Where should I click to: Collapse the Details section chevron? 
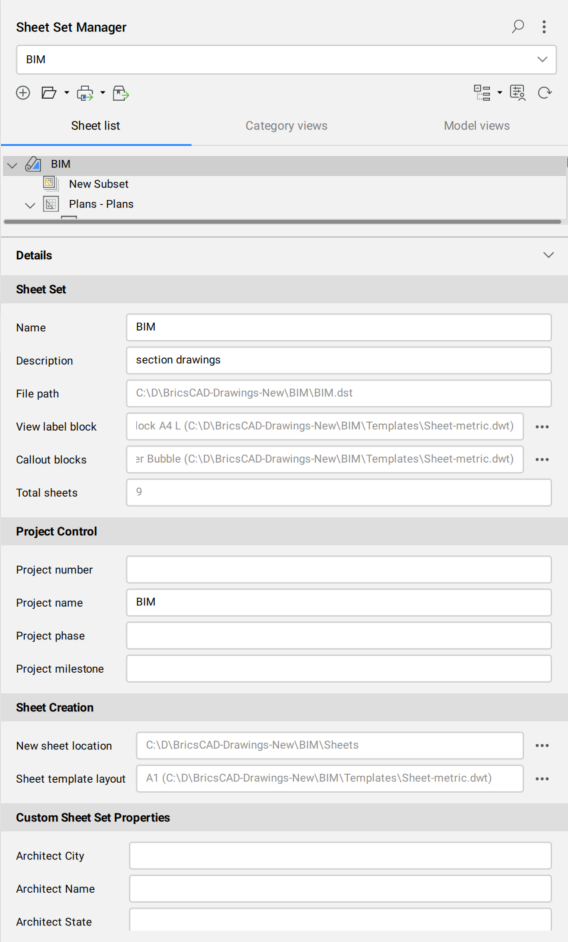(x=548, y=255)
